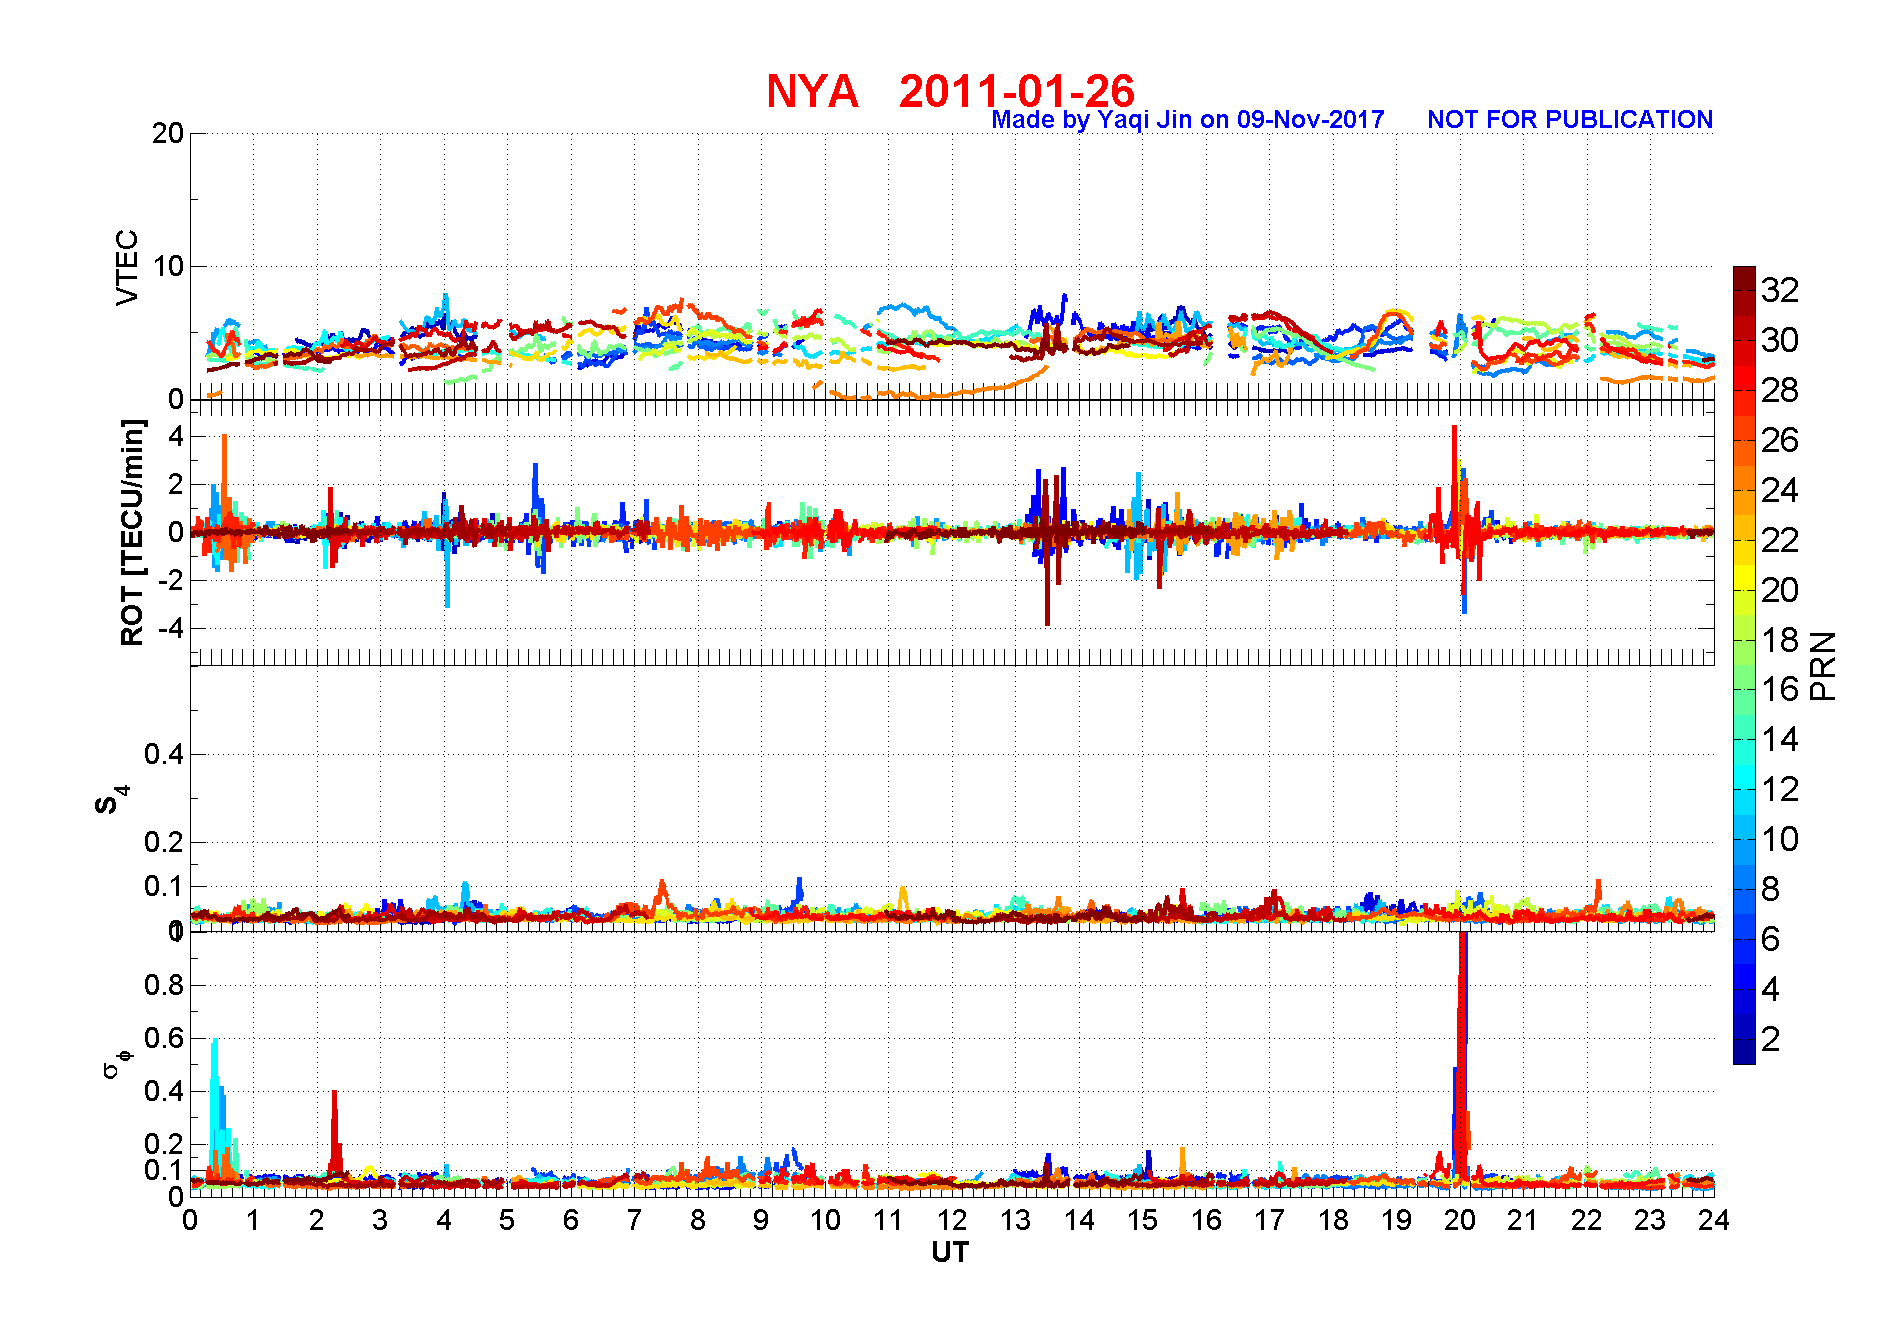Select the S4 y-axis label
This screenshot has width=1904, height=1330.
tap(111, 800)
